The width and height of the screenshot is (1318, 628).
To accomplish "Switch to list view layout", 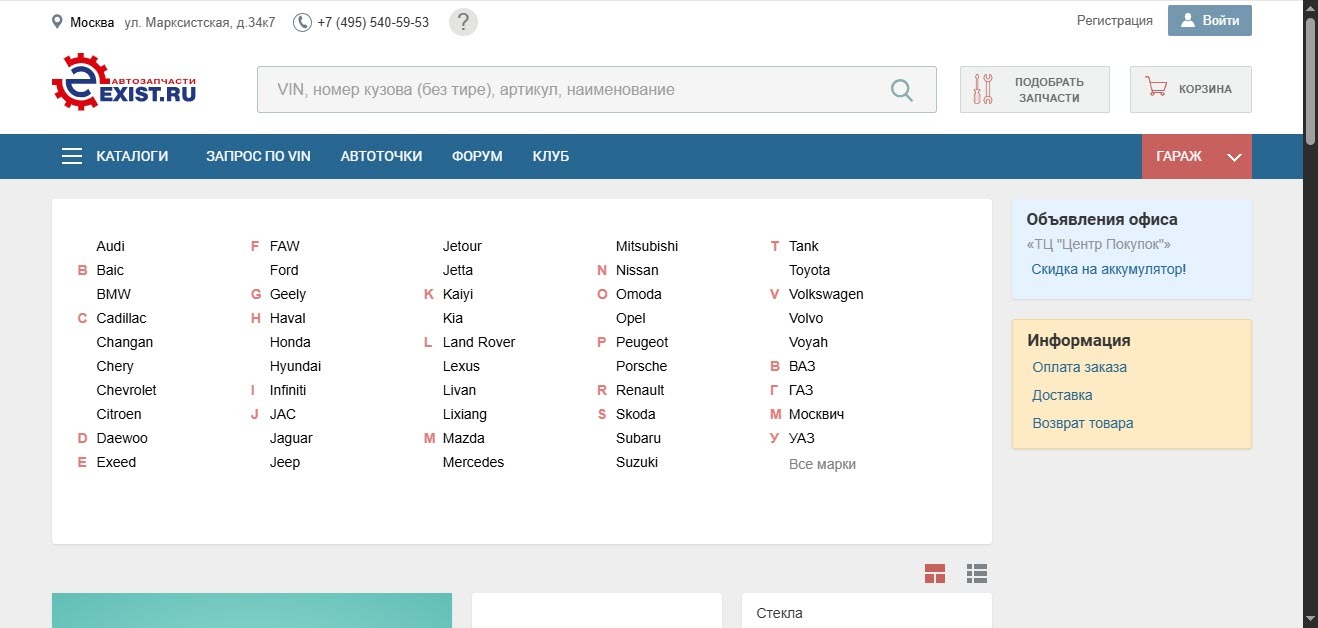I will 977,573.
